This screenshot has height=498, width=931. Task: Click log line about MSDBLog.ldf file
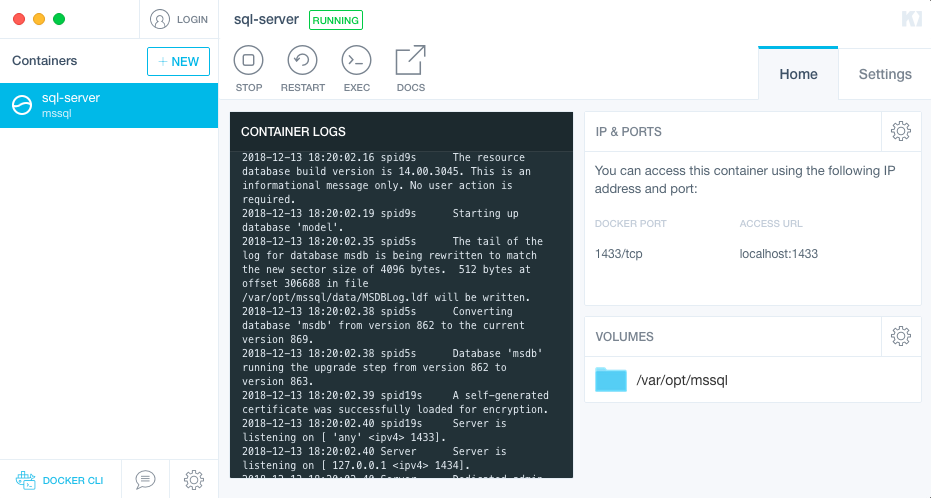[x=390, y=269]
